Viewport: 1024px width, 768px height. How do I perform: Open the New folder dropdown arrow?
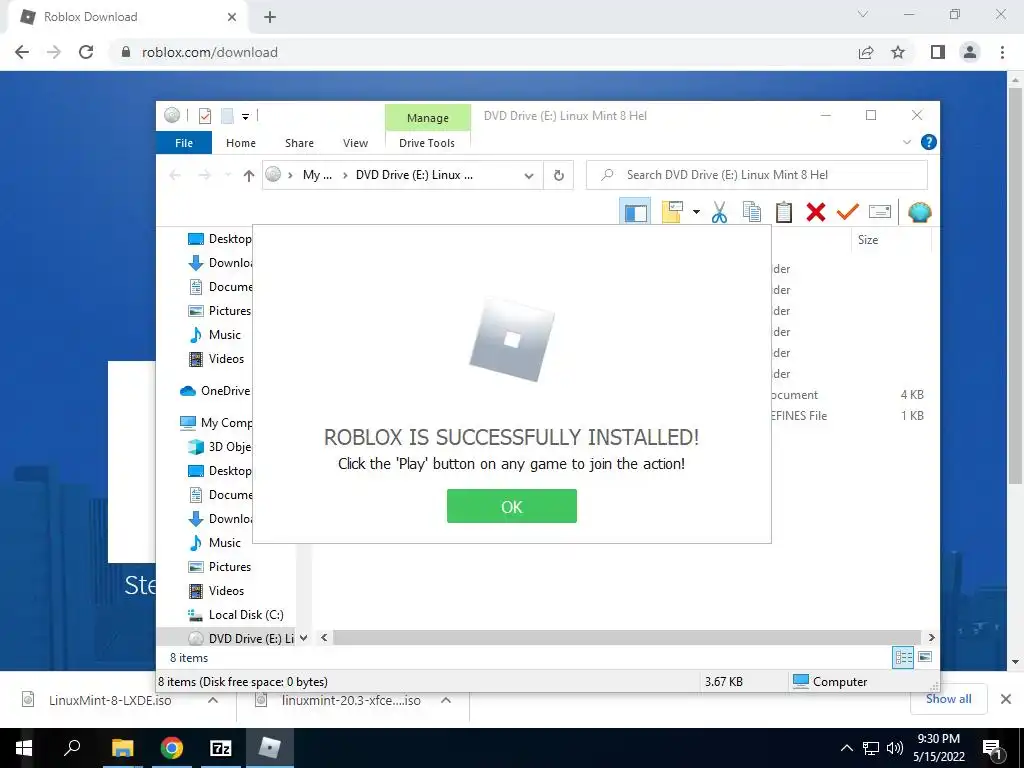696,212
